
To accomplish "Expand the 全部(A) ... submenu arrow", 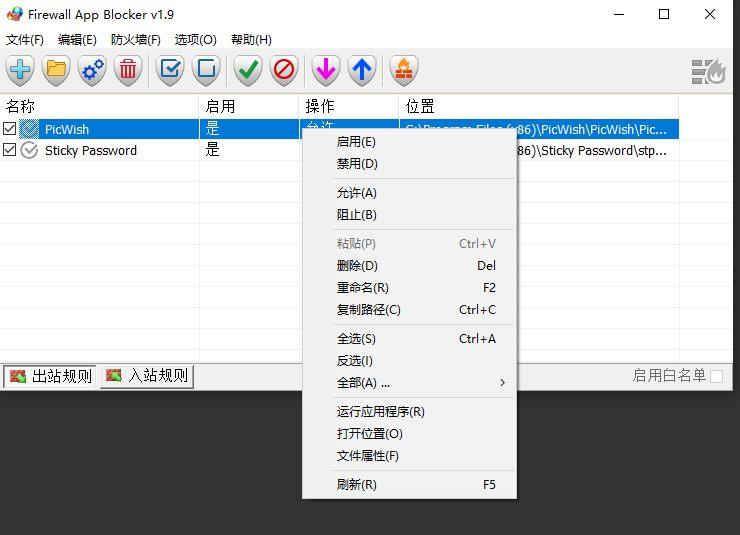I will click(503, 383).
